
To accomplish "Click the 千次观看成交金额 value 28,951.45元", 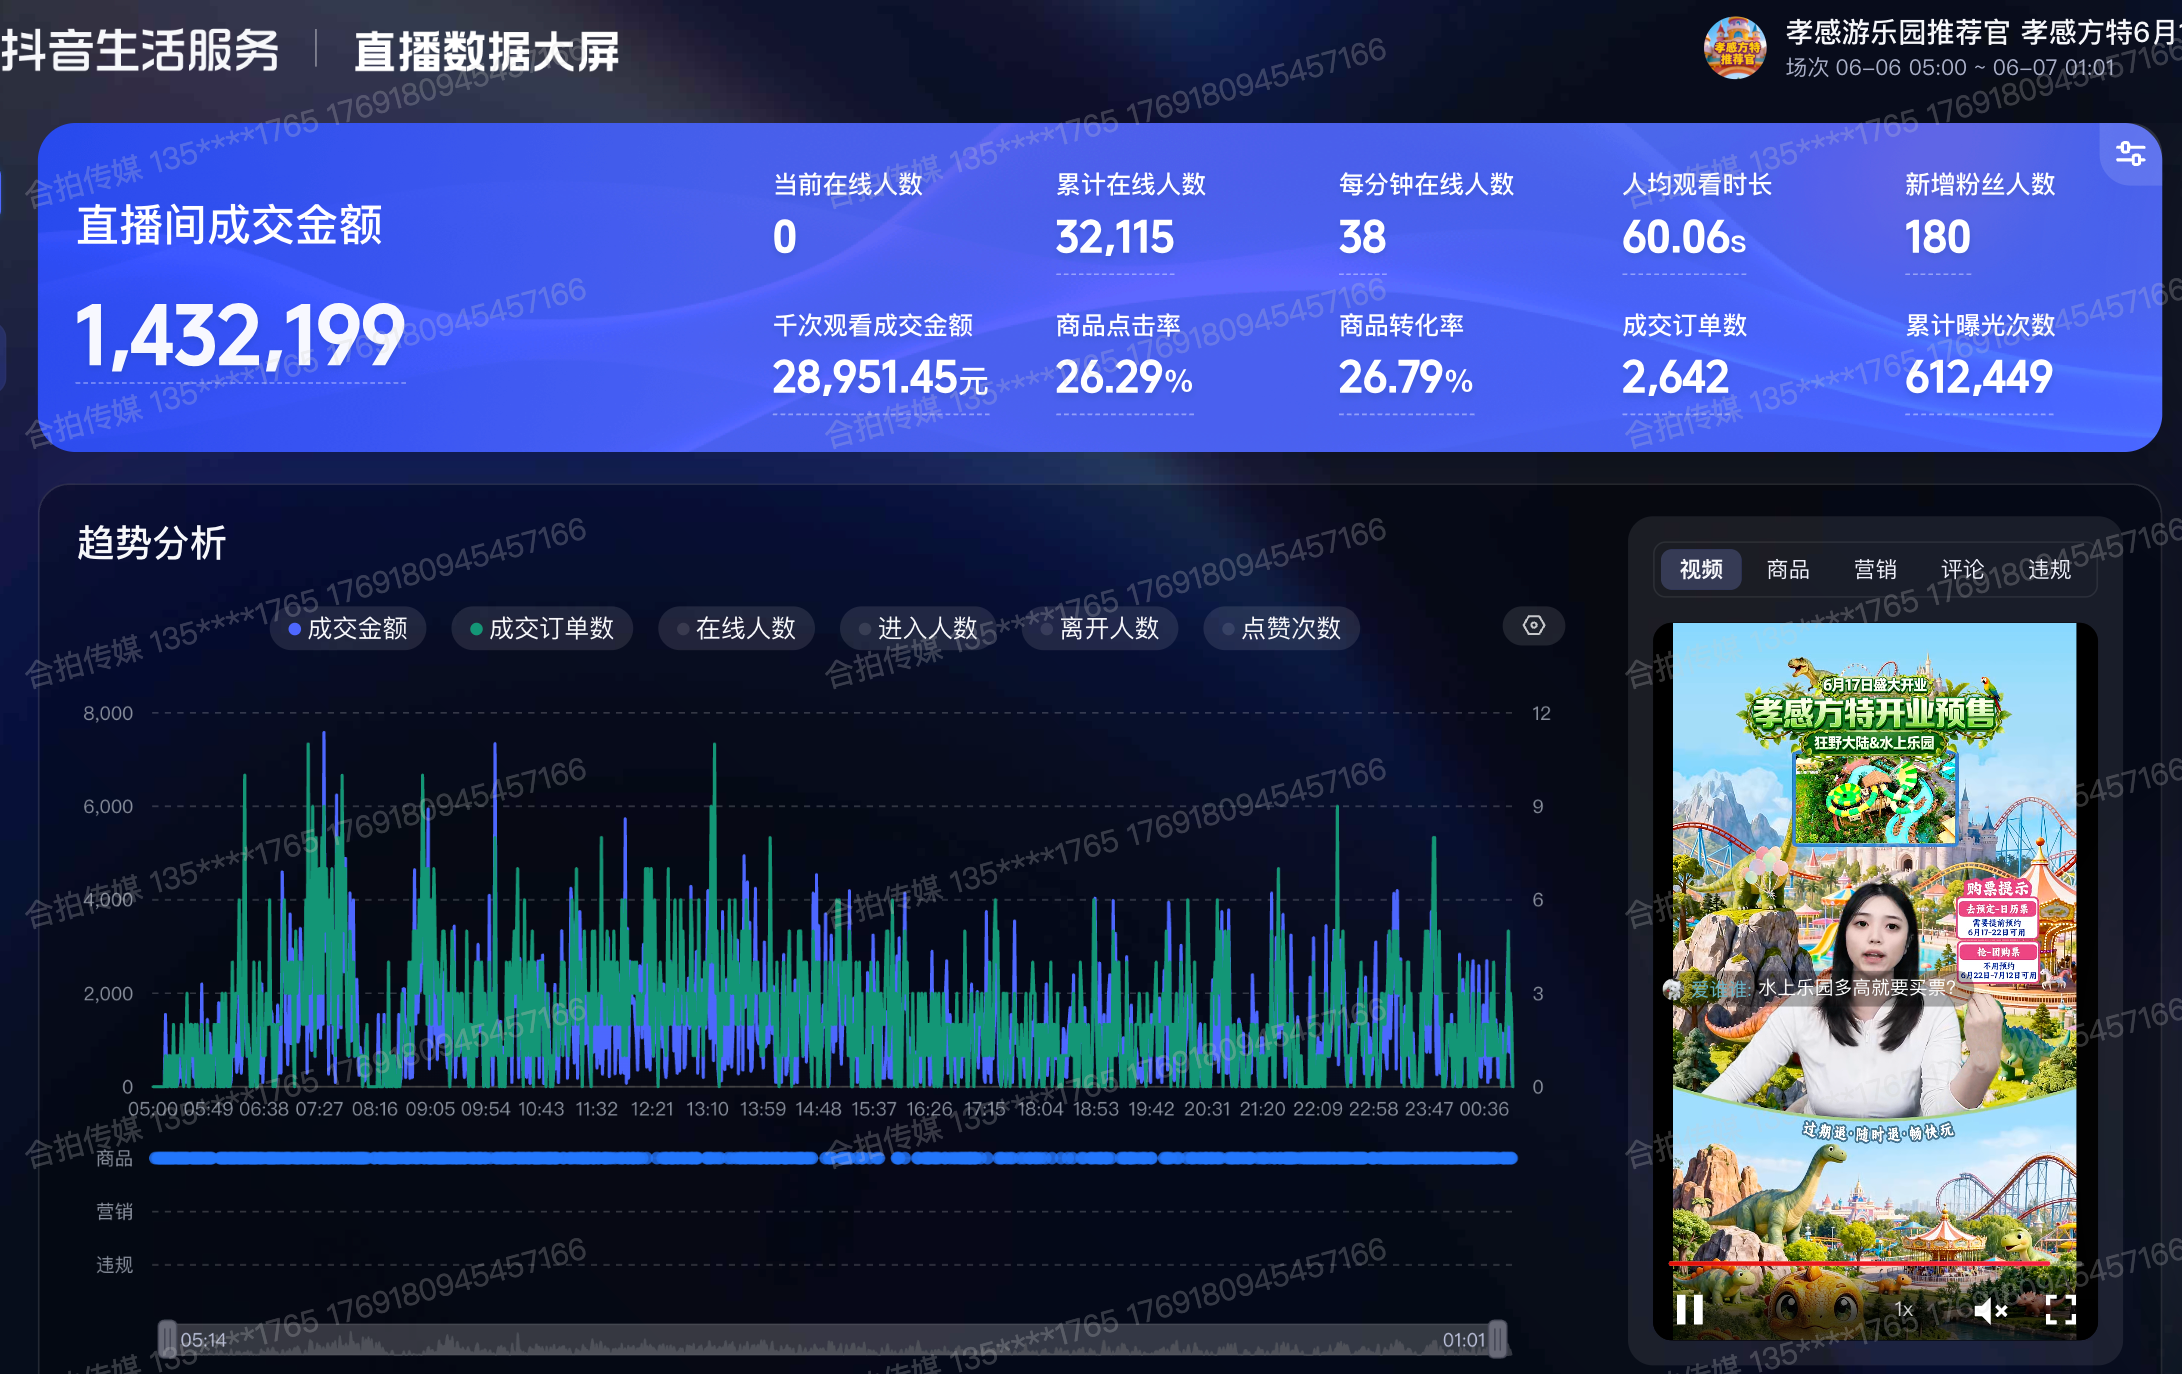I will click(x=880, y=378).
